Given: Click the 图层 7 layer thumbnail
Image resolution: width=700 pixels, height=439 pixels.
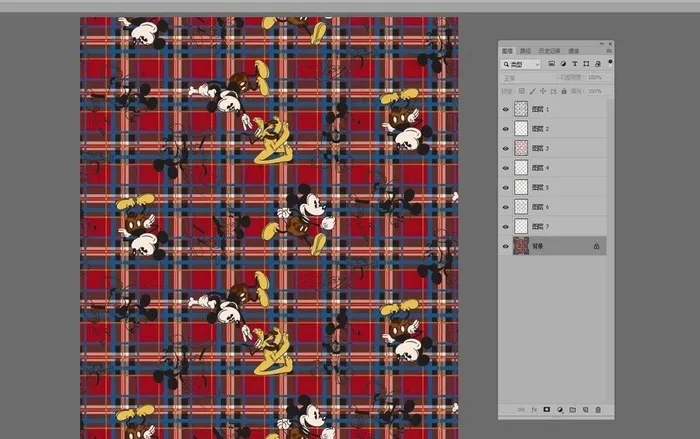Looking at the screenshot, I should 521,226.
